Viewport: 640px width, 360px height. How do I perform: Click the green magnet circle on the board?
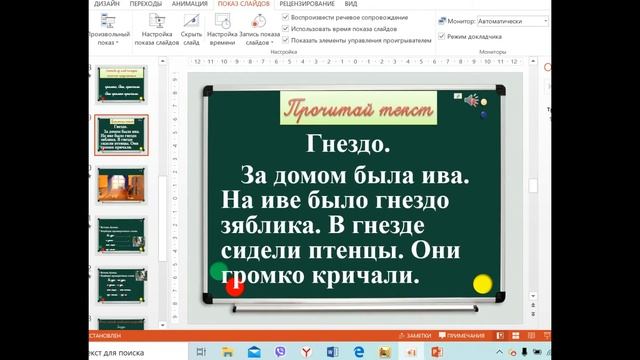(x=219, y=270)
